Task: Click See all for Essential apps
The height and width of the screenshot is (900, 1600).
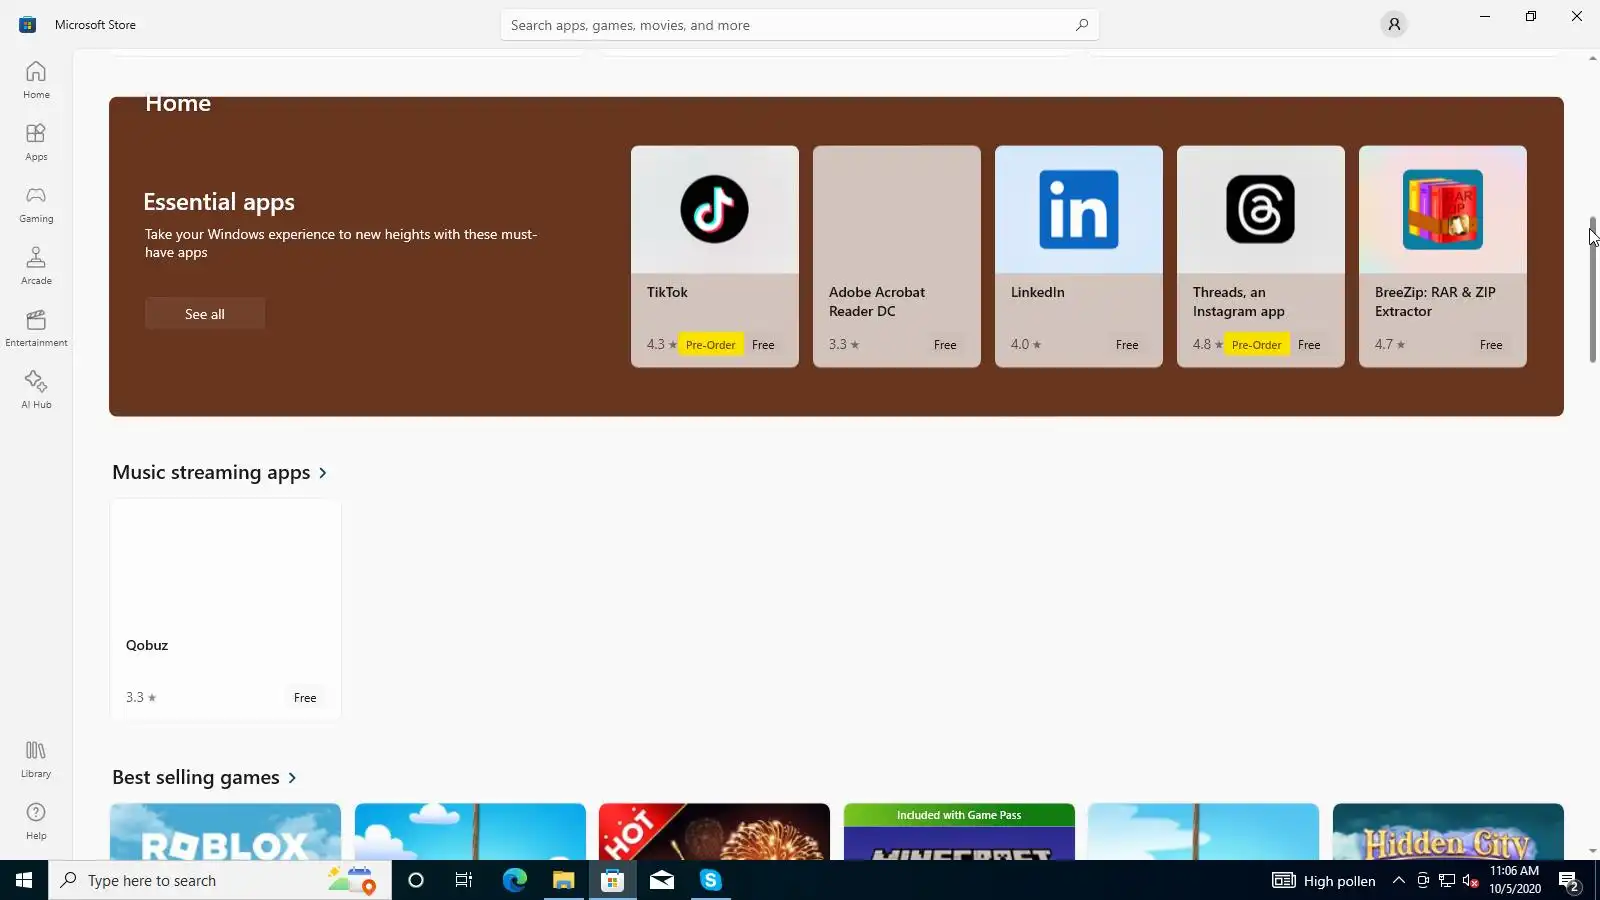Action: (x=205, y=313)
